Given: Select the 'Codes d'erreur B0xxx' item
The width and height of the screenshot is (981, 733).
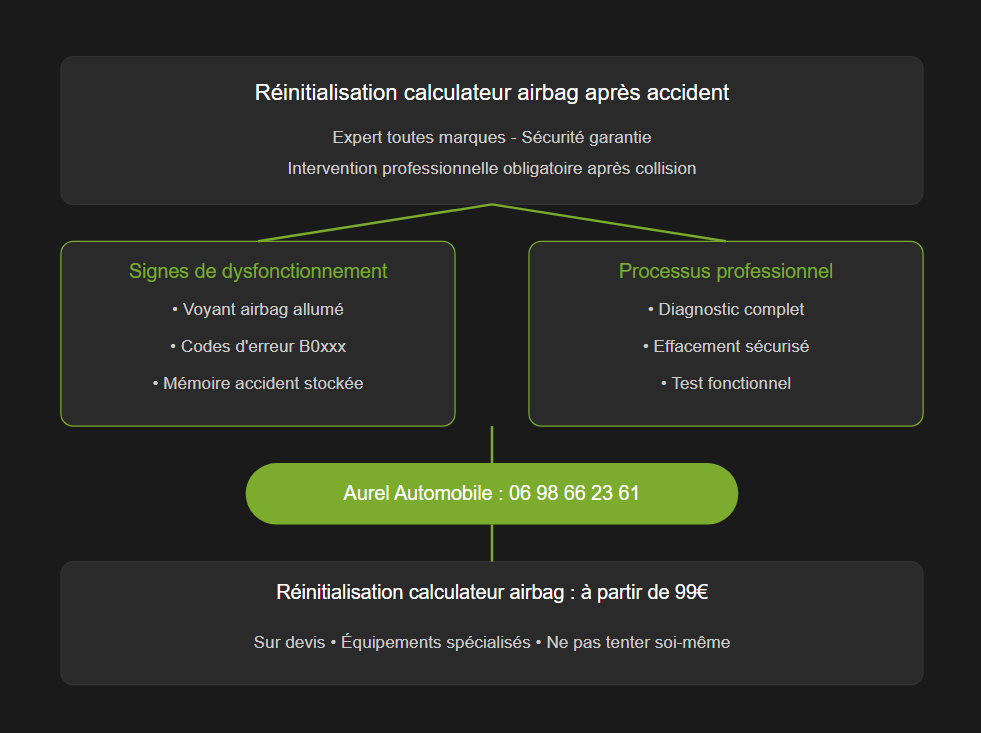Looking at the screenshot, I should (258, 346).
